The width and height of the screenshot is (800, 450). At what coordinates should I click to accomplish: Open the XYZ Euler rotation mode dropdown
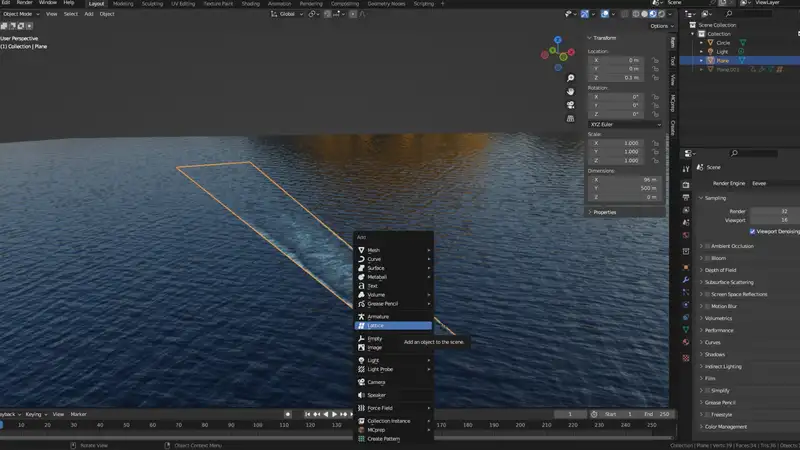click(624, 124)
